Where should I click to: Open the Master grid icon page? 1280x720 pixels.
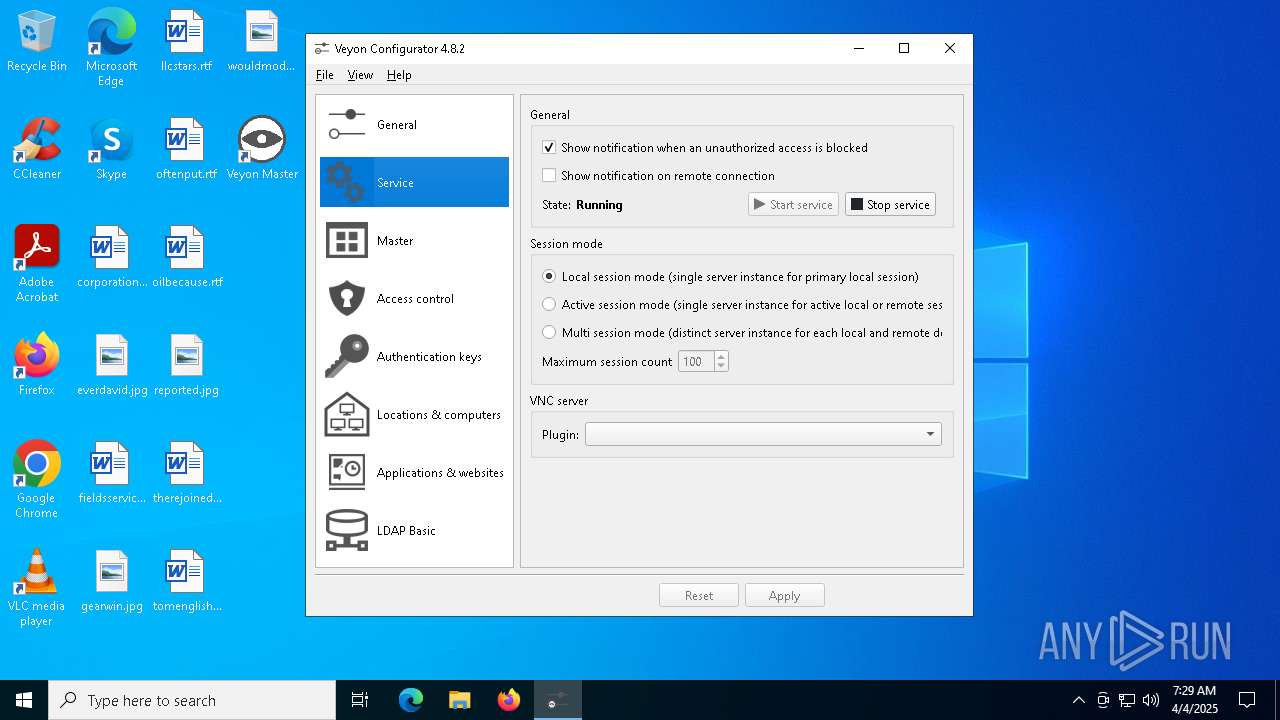tap(347, 241)
